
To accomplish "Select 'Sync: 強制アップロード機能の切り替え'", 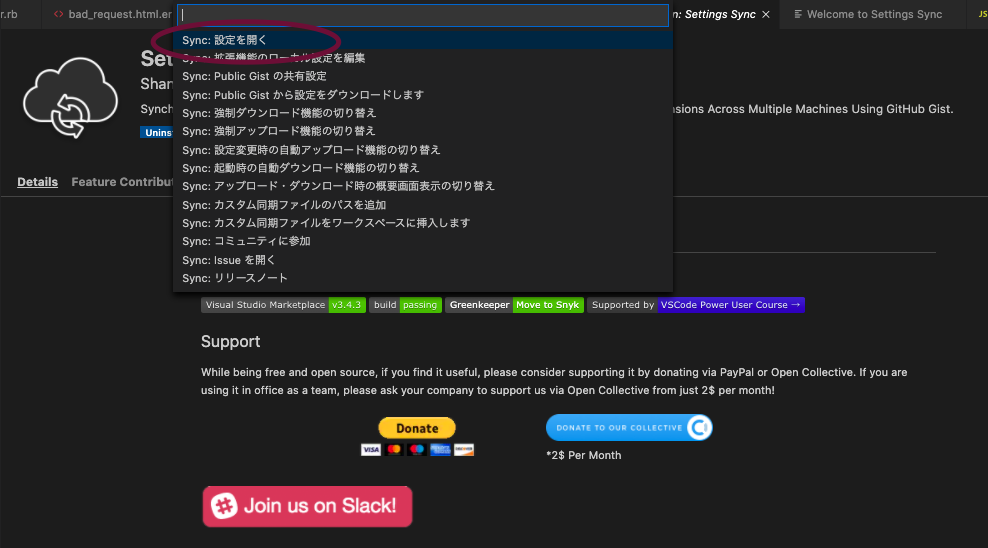I will pyautogui.click(x=423, y=131).
